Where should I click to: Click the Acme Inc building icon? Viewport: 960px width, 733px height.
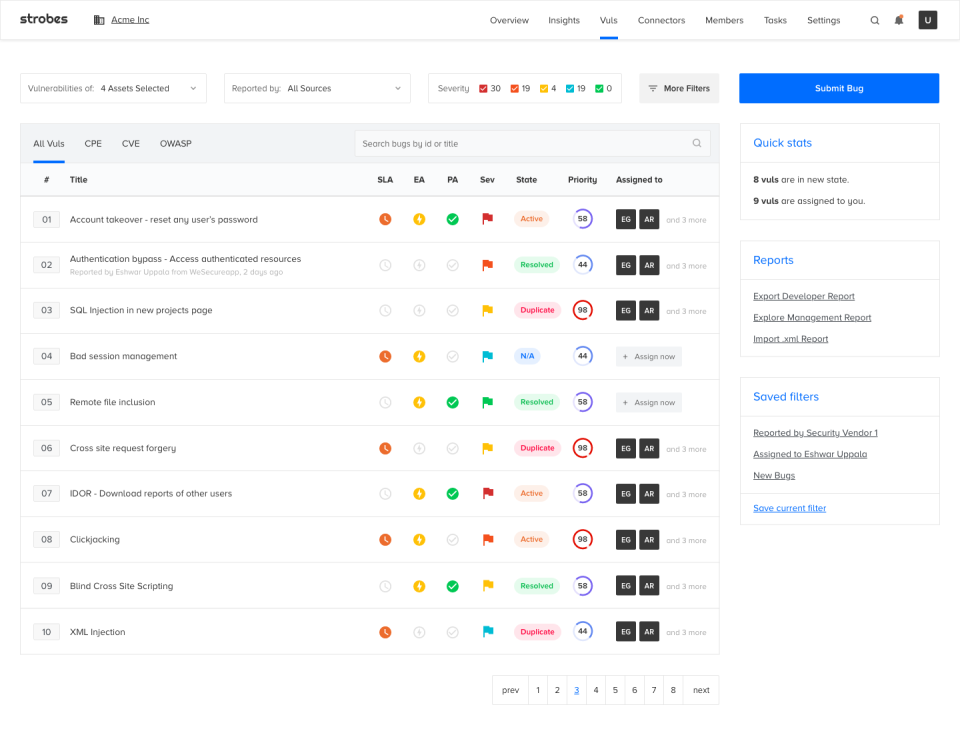99,20
